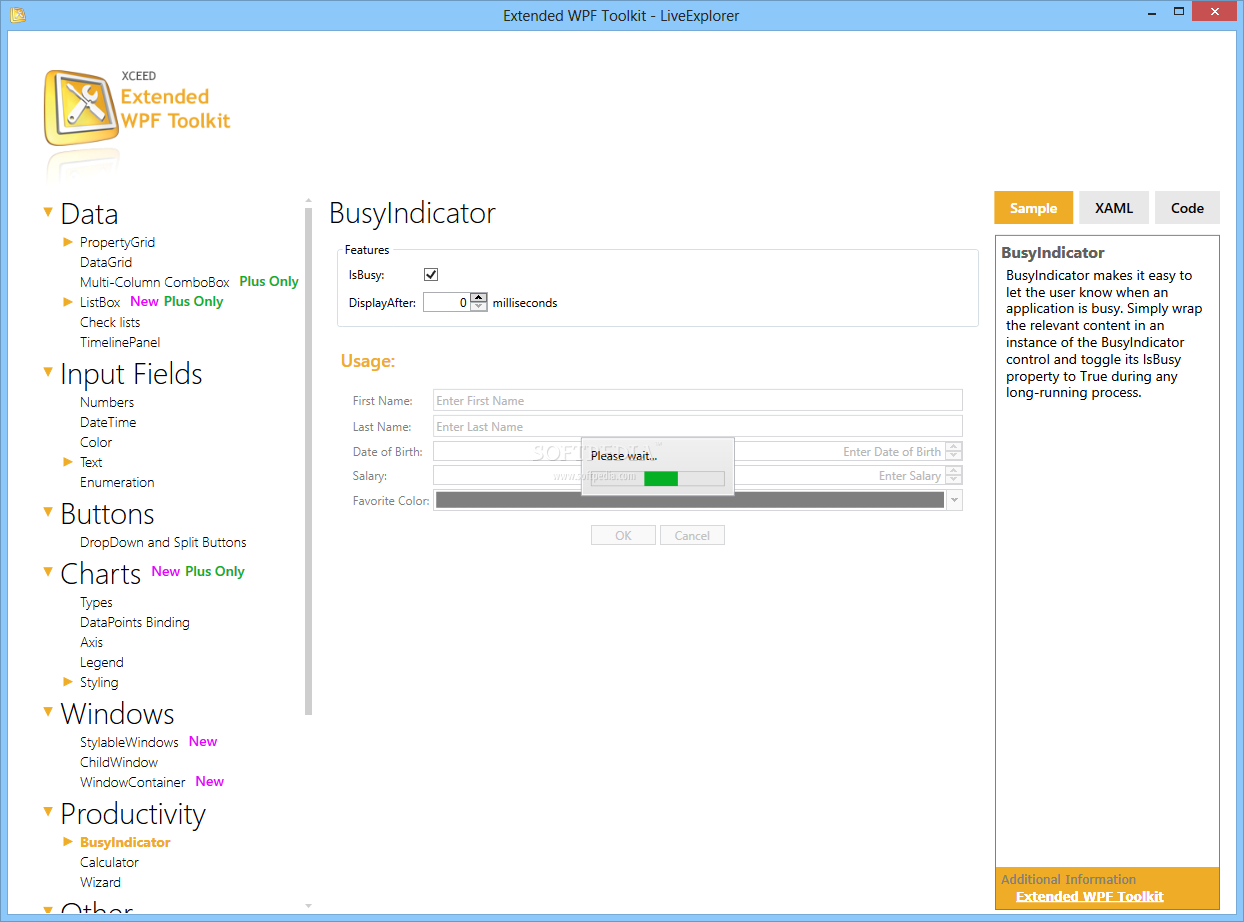
Task: Select DateTime under Input Fields
Action: pyautogui.click(x=108, y=422)
